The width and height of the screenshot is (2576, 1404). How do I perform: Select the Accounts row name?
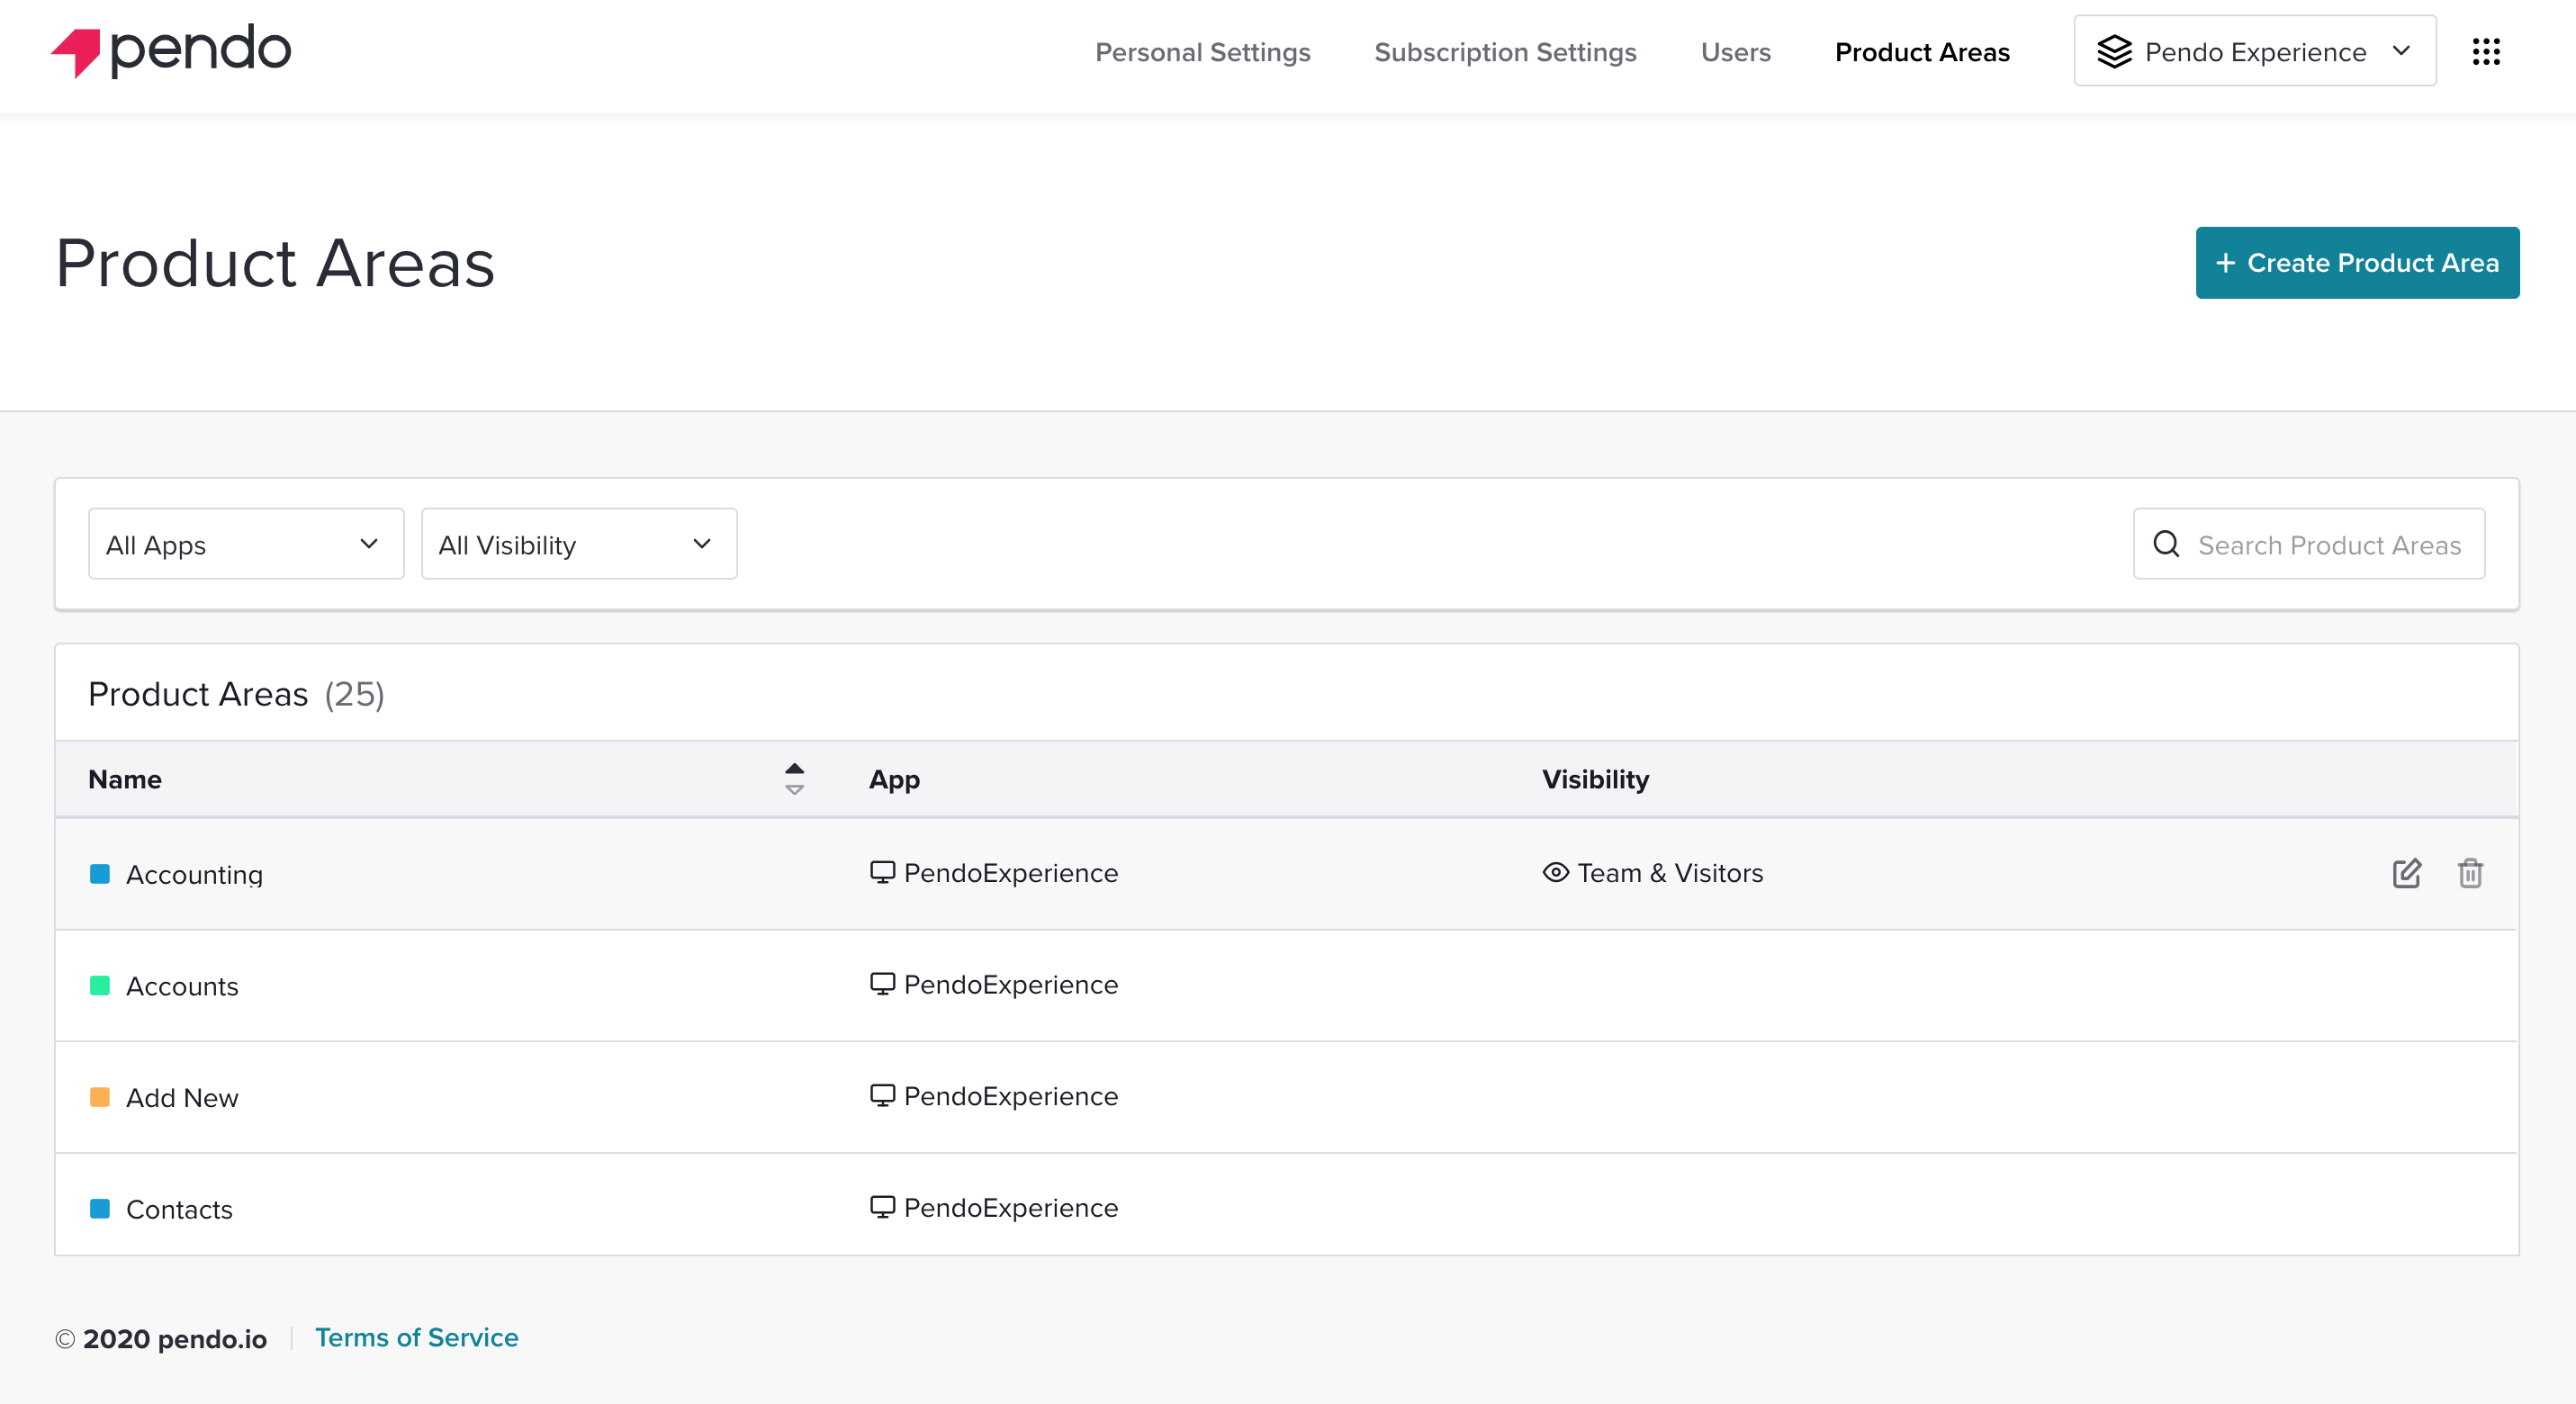[182, 986]
